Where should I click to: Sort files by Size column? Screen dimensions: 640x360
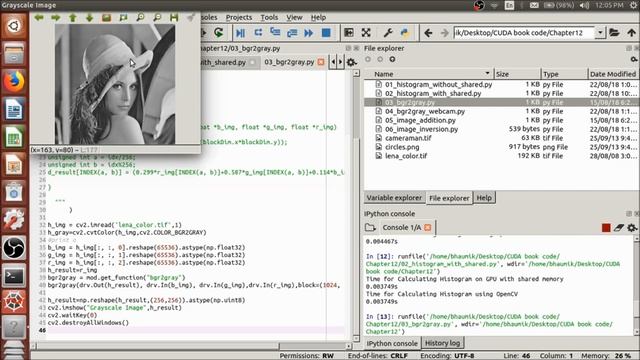click(517, 74)
